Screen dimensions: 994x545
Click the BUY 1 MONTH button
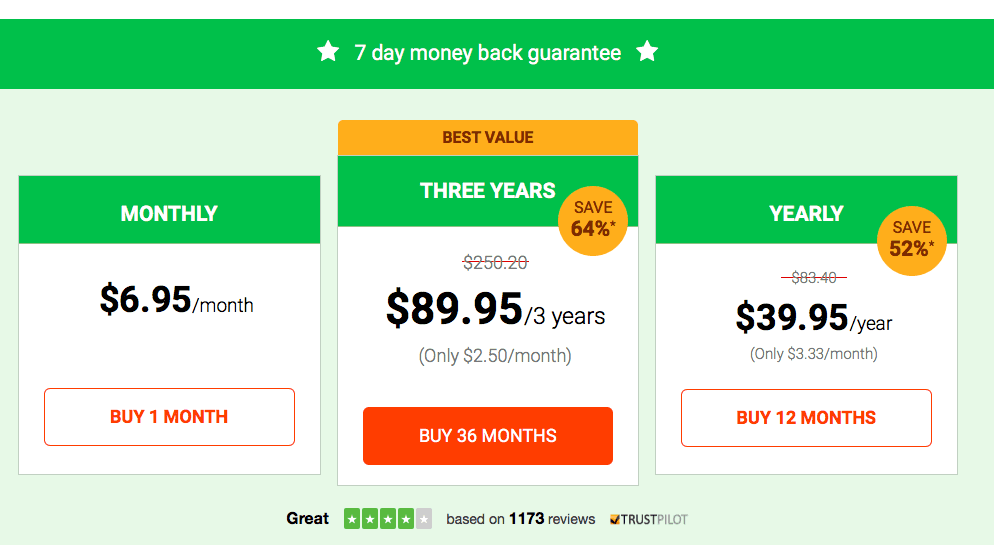coord(169,417)
